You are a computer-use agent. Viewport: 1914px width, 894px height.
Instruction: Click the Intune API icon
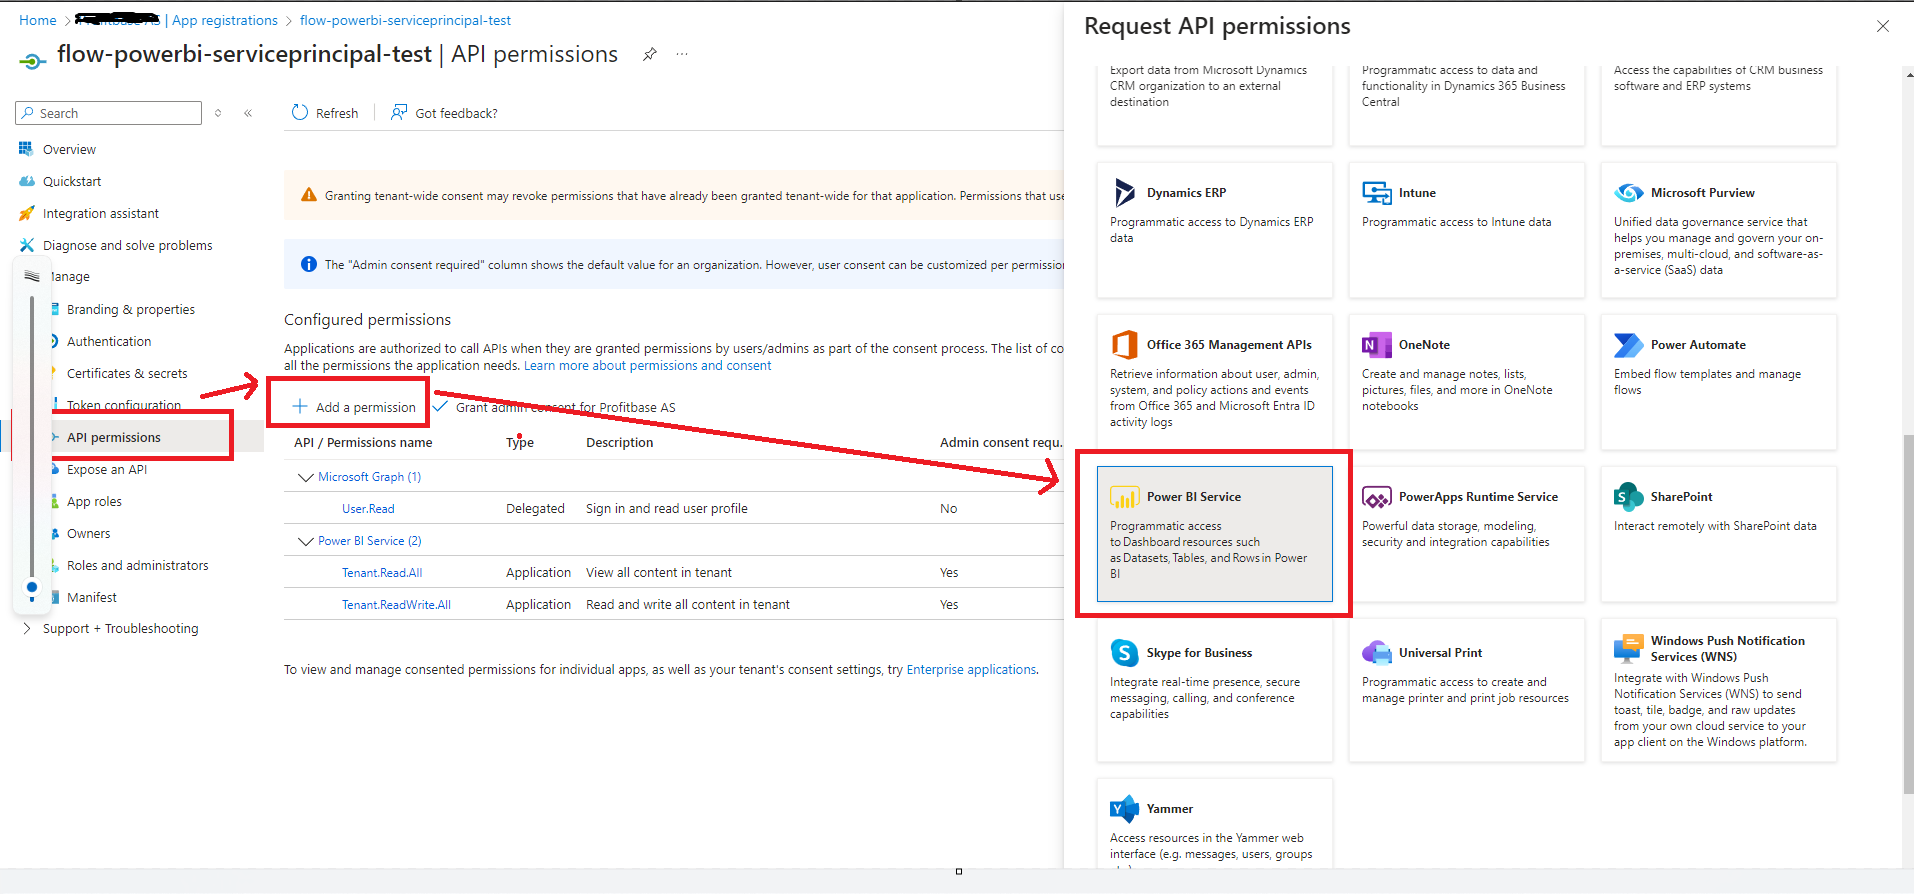(1376, 193)
